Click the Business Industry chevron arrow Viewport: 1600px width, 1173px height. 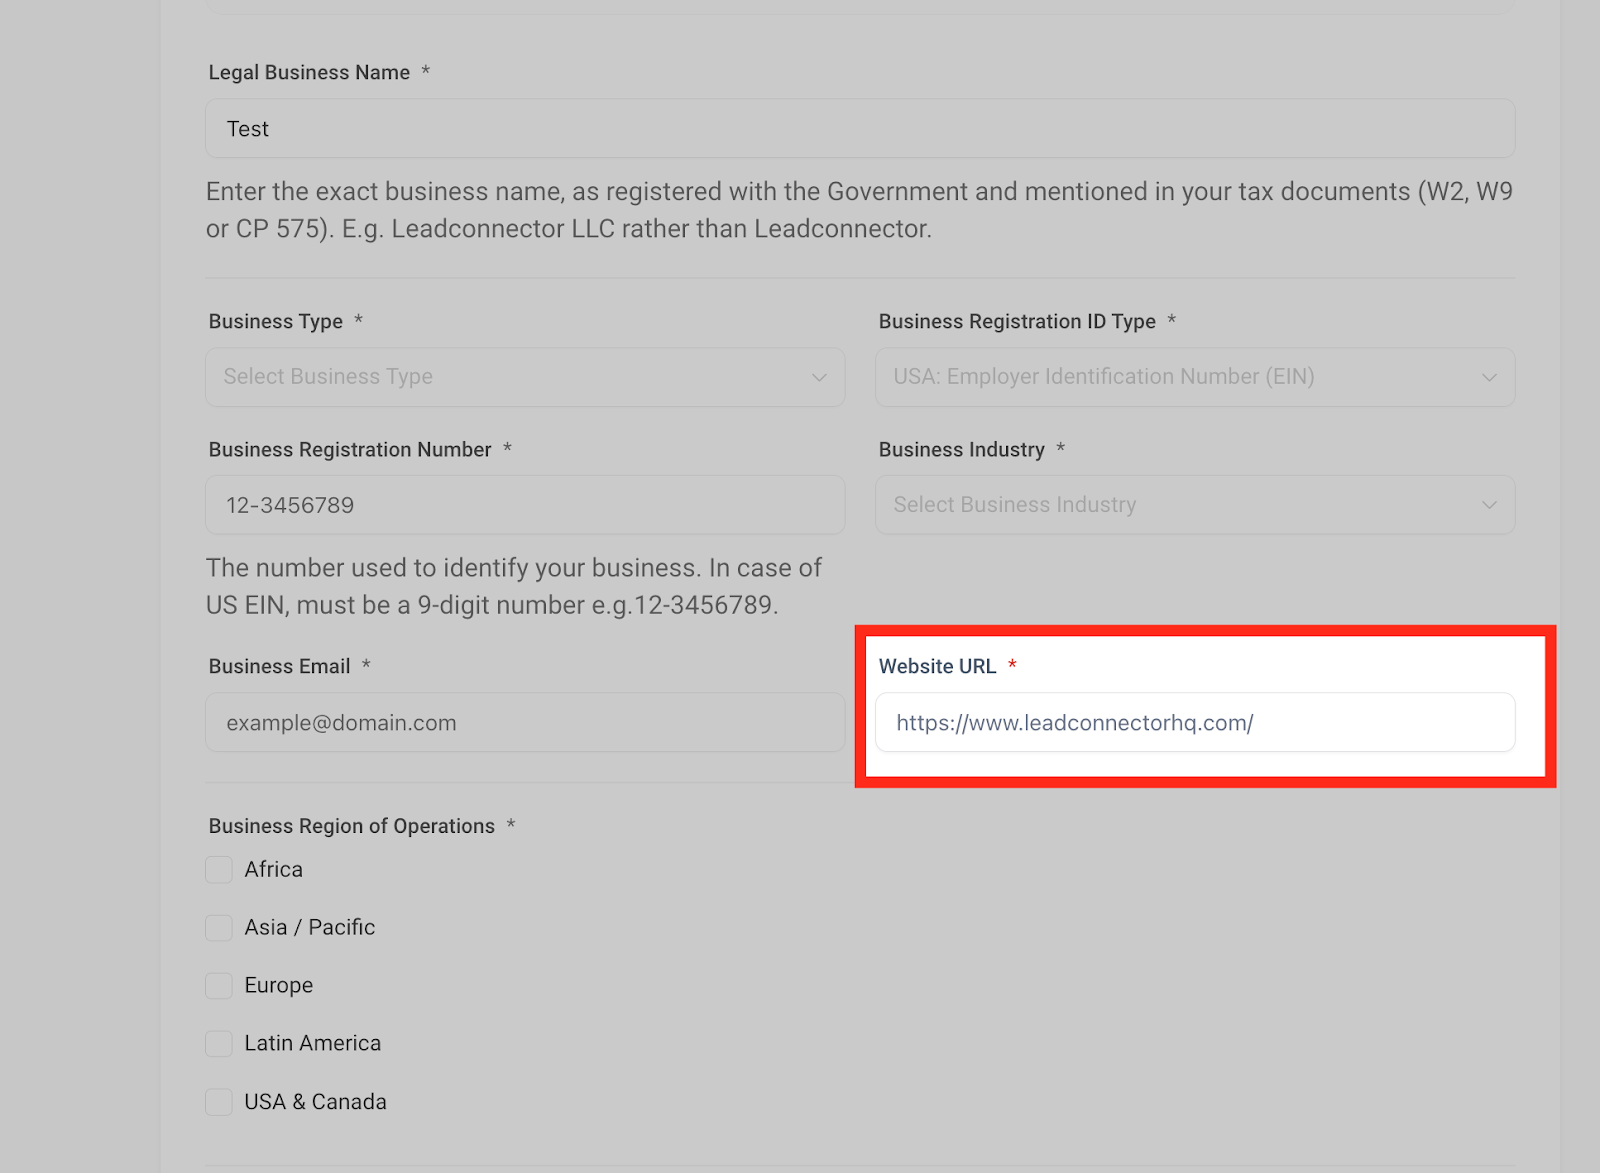pos(1489,505)
